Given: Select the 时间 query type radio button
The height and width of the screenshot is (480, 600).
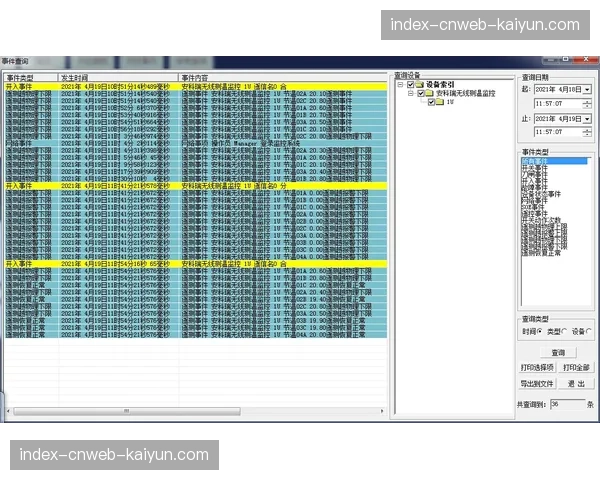Looking at the screenshot, I should pyautogui.click(x=541, y=332).
